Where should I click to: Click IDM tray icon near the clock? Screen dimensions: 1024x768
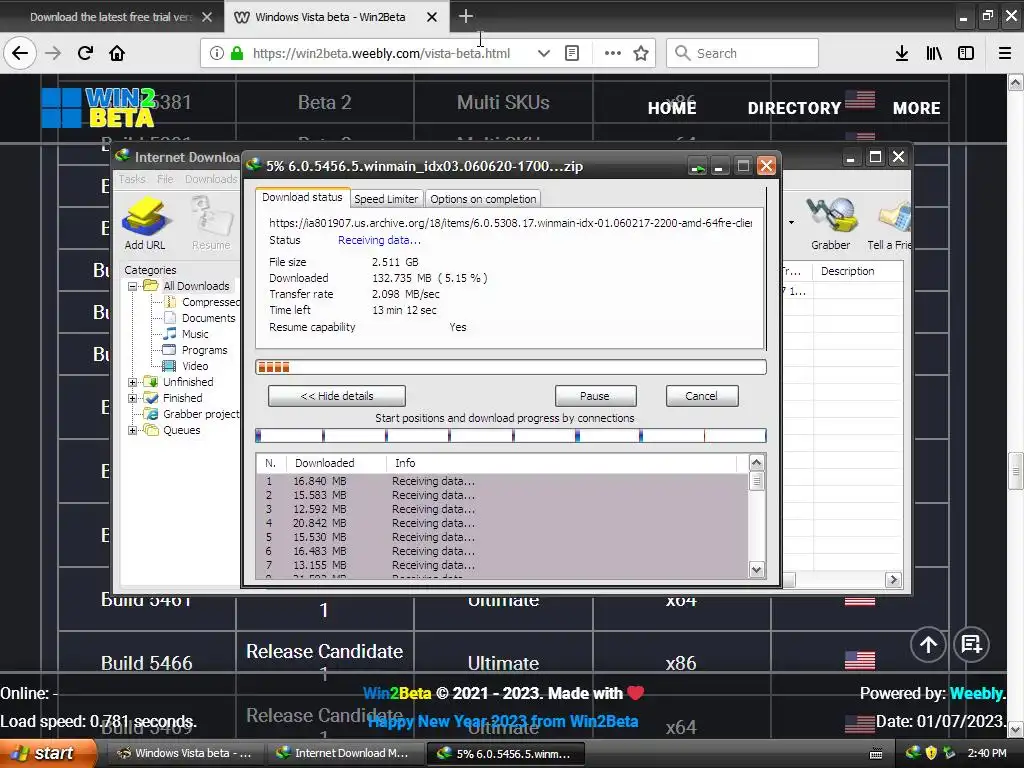[x=913, y=752]
